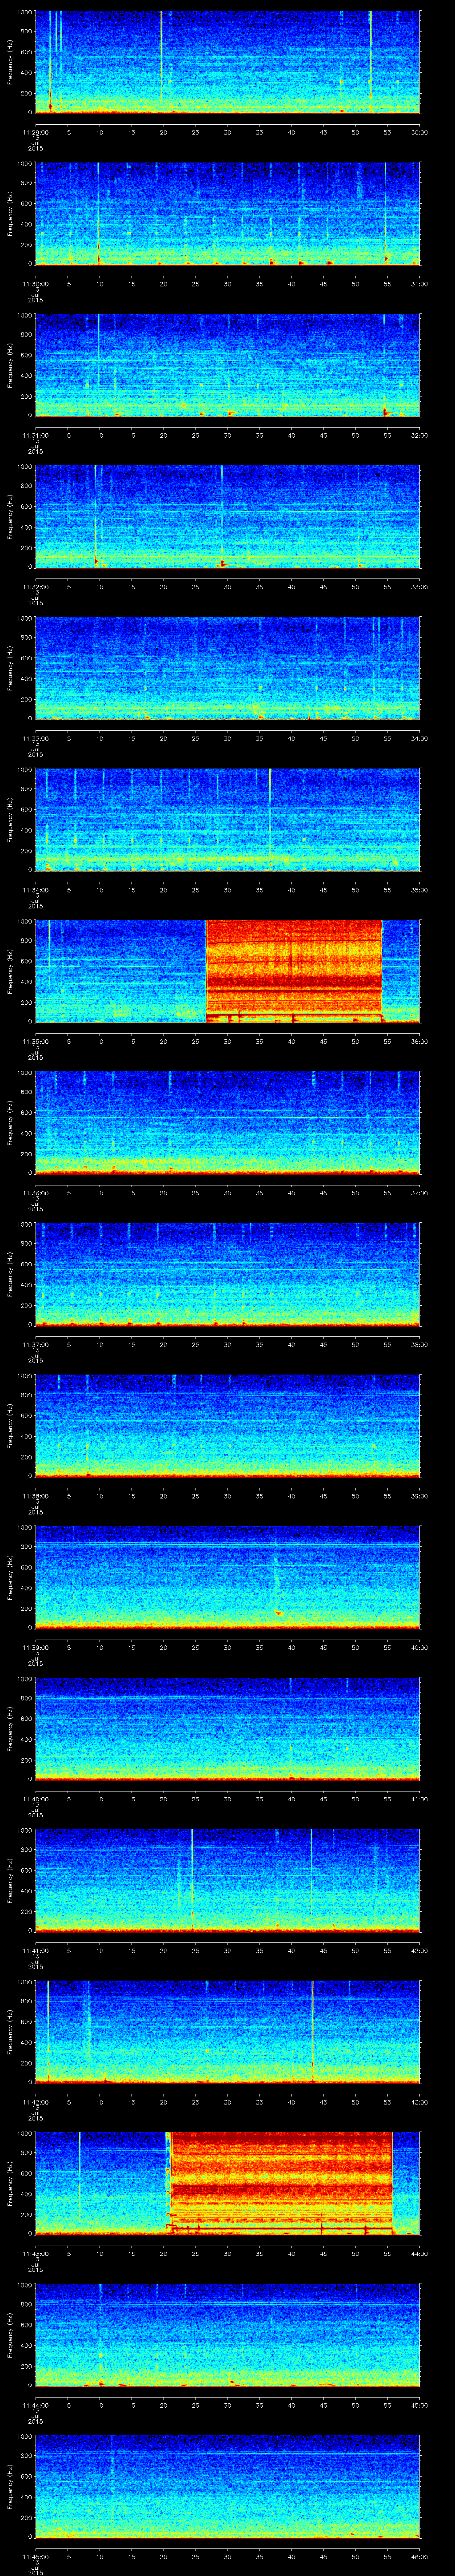Click the red broadband noise burst at 11:35
Screen dimensions: 455x2576
[x=294, y=971]
